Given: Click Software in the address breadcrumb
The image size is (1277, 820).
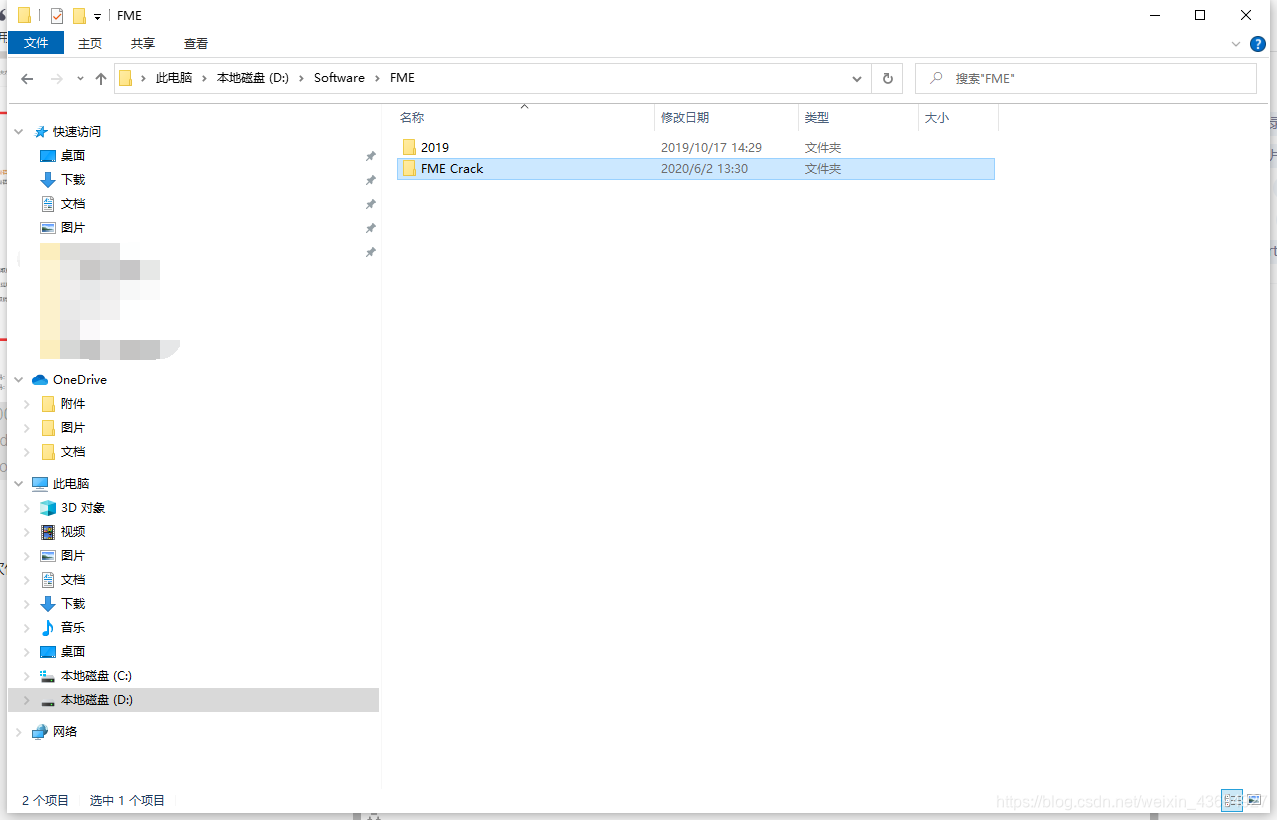Looking at the screenshot, I should pos(339,78).
